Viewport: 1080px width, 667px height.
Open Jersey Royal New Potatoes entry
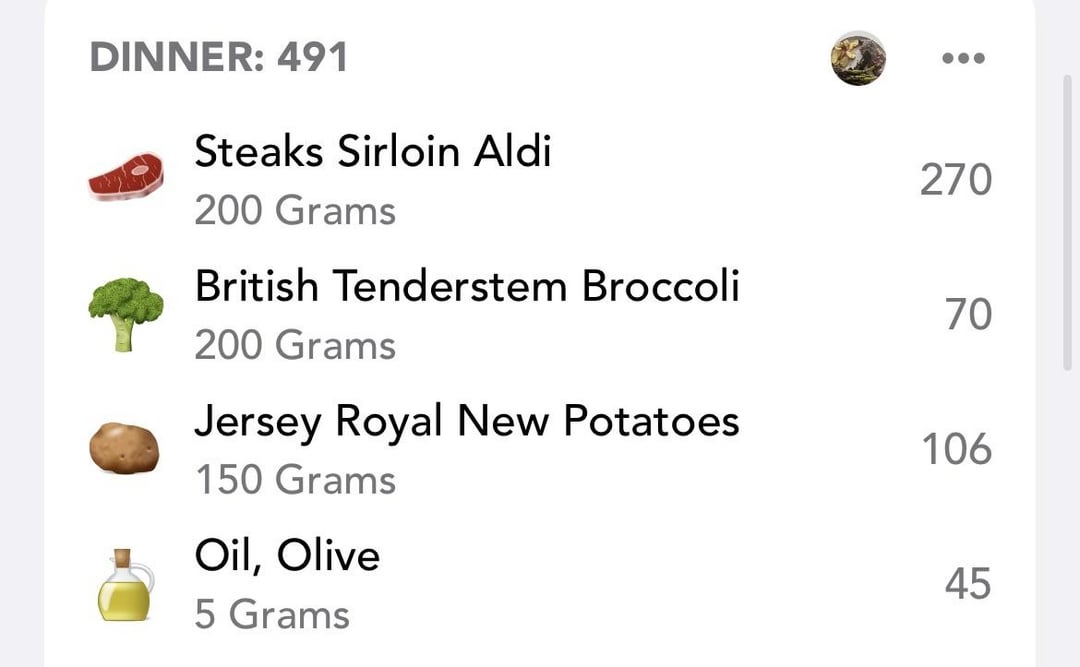(467, 421)
